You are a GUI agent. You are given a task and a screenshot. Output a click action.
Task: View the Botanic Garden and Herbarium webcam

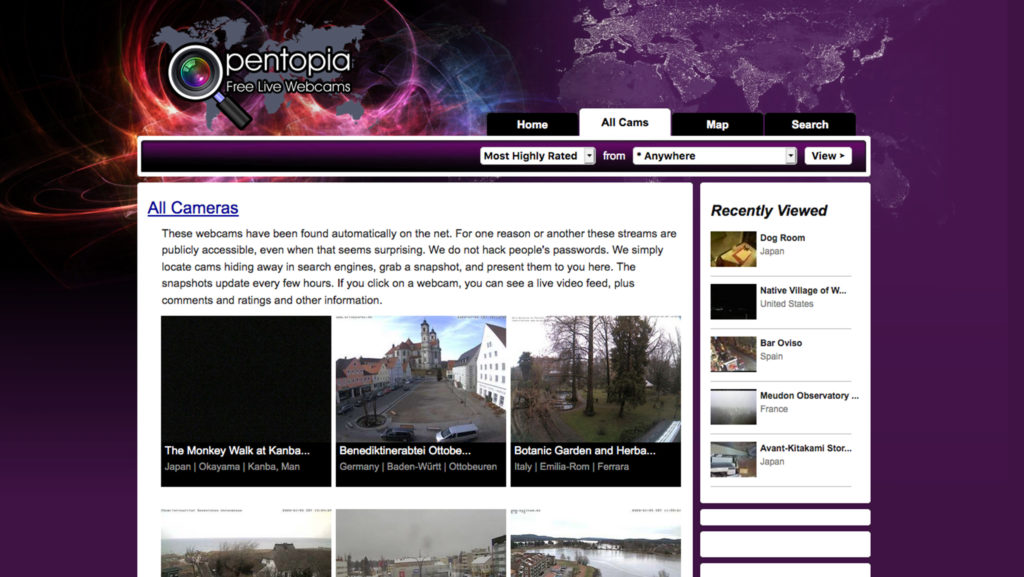pos(596,379)
